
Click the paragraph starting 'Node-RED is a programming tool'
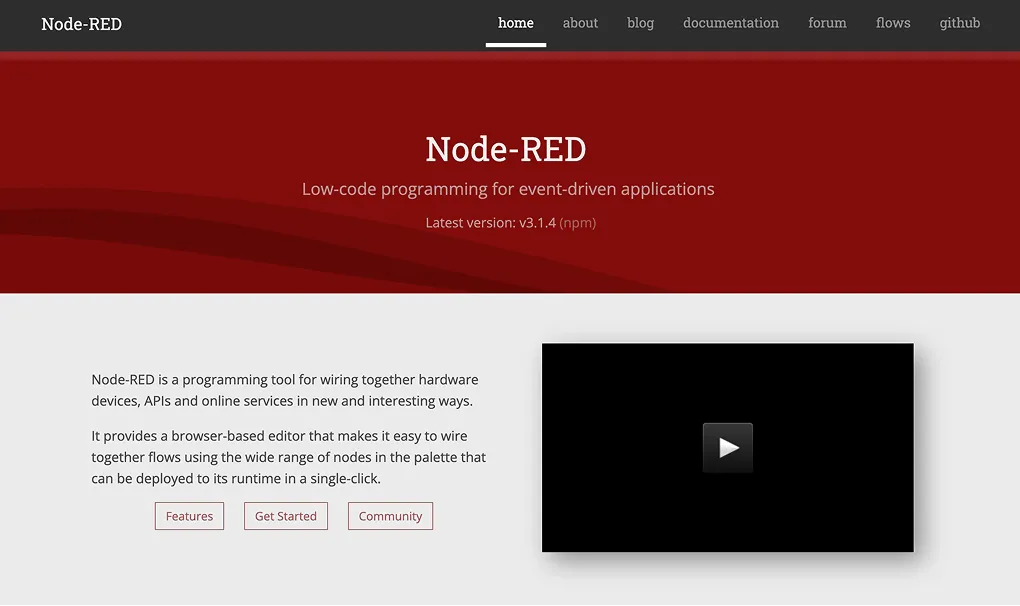[x=285, y=390]
